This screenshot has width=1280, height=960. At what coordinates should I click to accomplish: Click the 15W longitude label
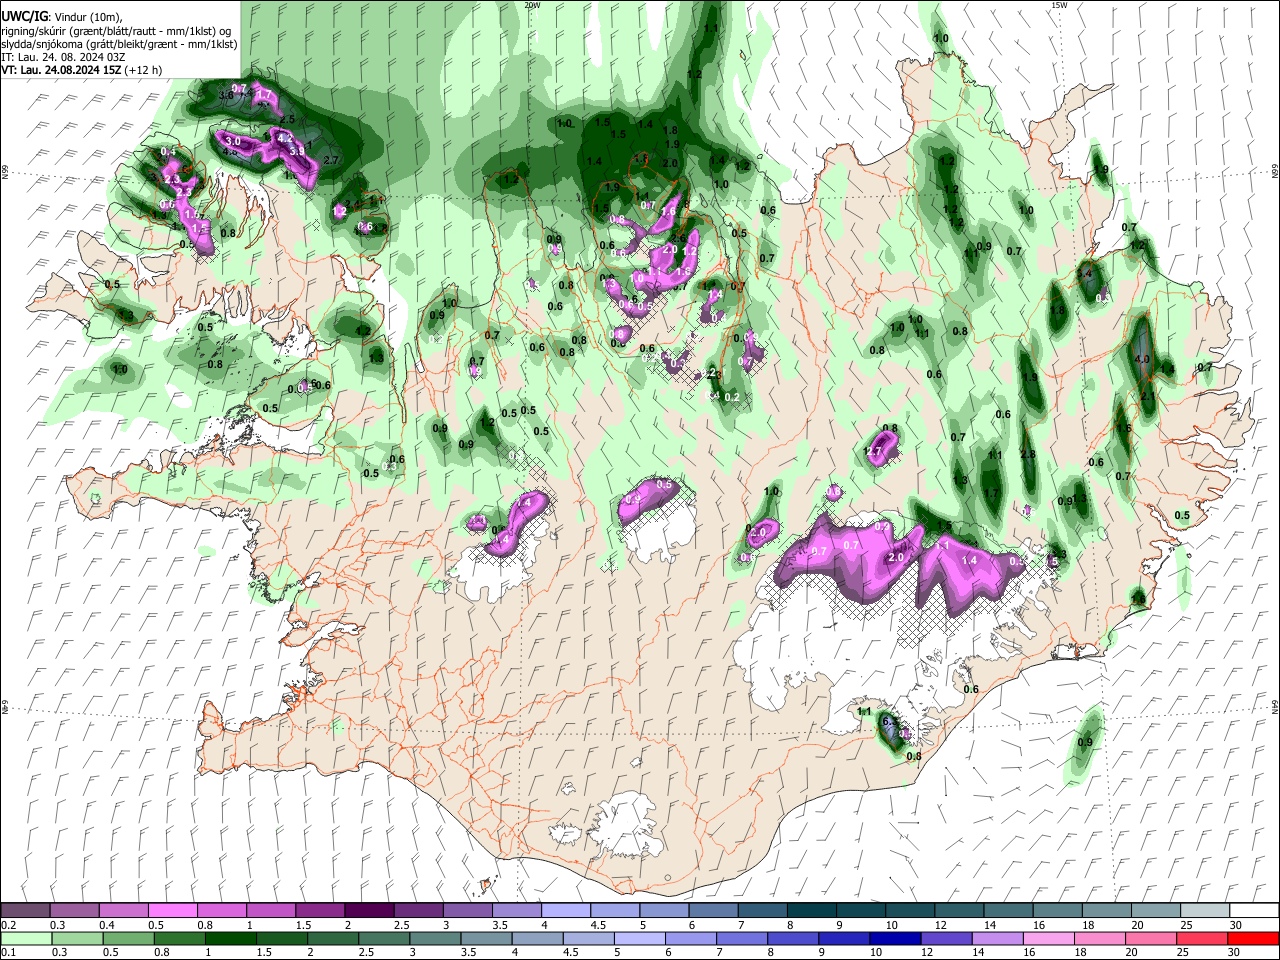1059,5
